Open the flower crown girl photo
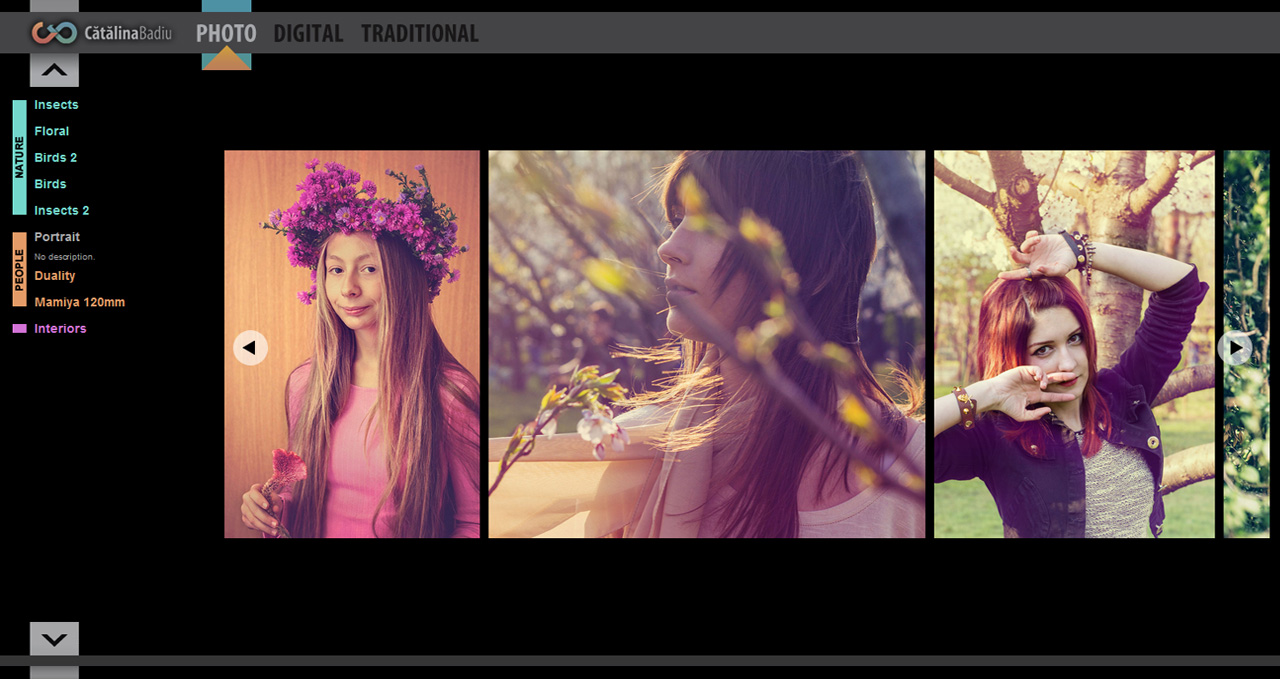This screenshot has height=679, width=1280. click(x=352, y=344)
